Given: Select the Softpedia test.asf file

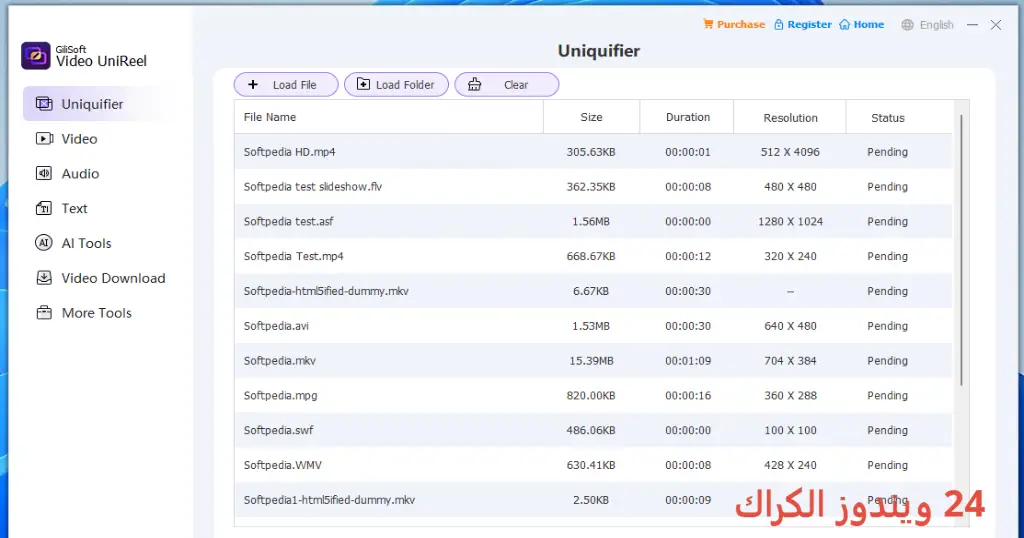Looking at the screenshot, I should 593,221.
